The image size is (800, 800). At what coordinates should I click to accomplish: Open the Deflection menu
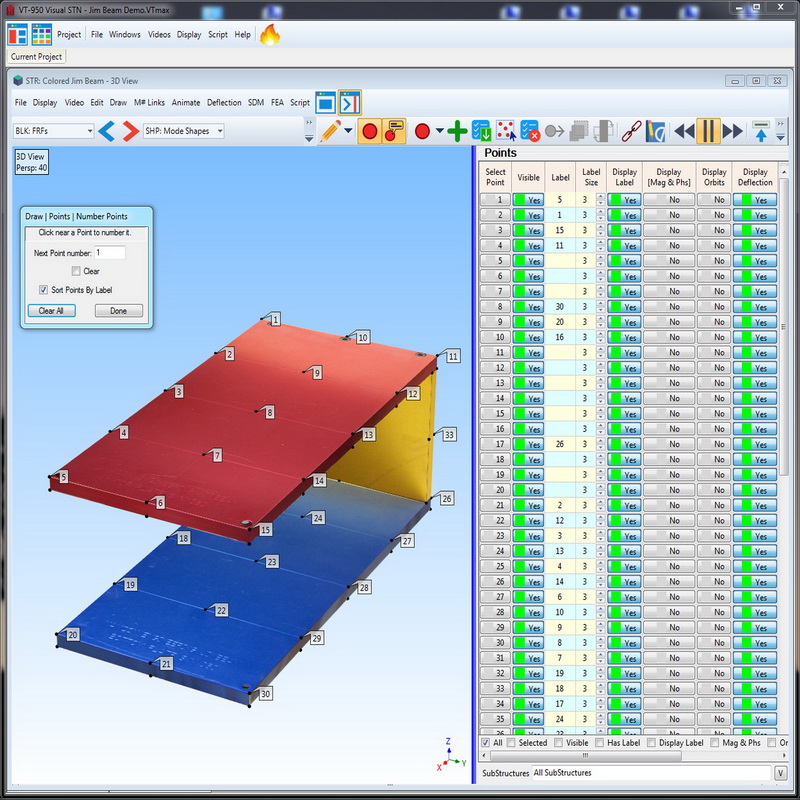pos(224,102)
